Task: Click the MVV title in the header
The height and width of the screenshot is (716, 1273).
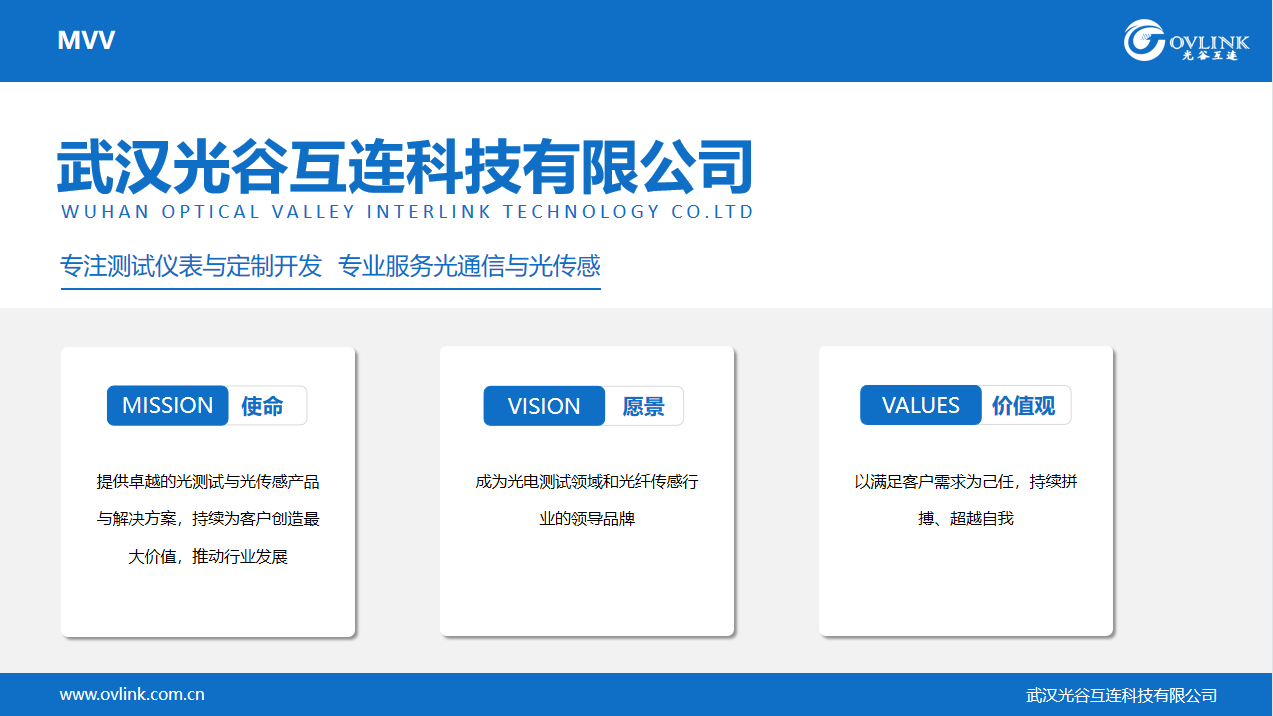Action: pos(86,41)
